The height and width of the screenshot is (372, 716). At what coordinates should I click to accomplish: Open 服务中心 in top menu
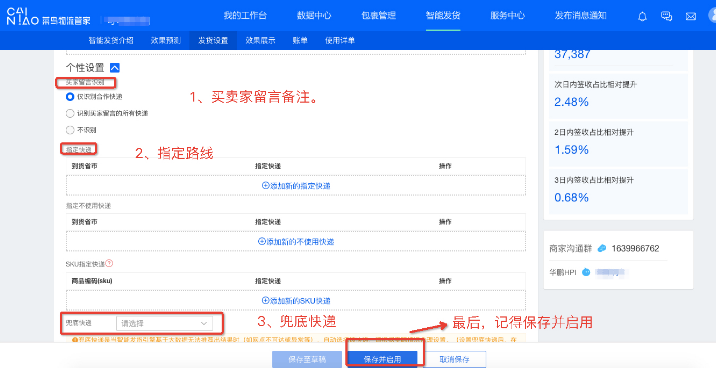coord(507,16)
